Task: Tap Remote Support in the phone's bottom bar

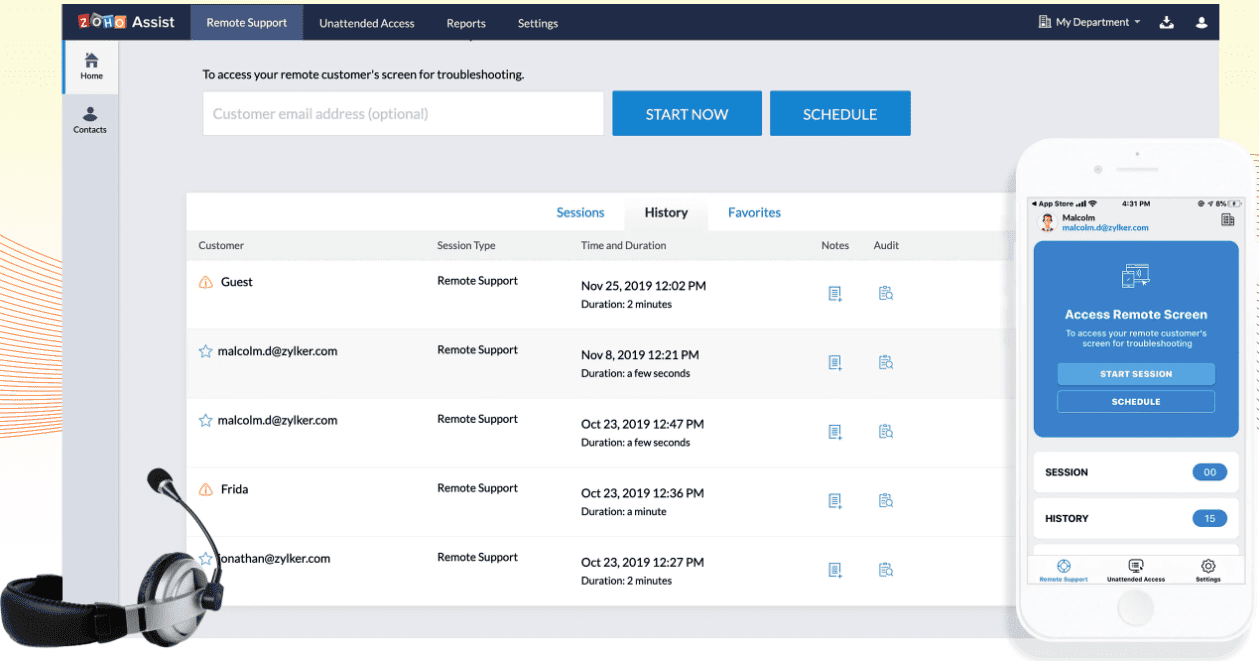Action: tap(1064, 571)
